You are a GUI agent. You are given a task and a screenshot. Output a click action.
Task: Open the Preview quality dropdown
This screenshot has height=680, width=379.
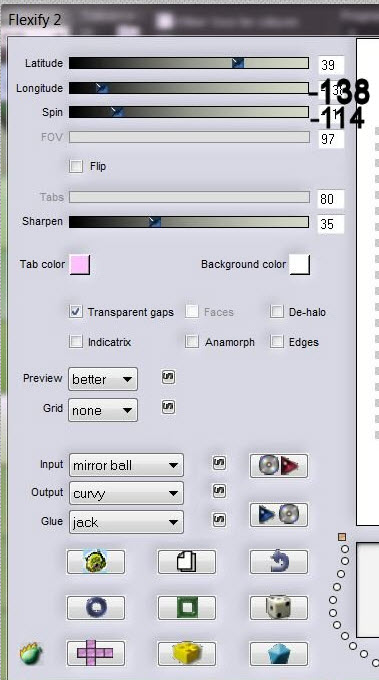click(x=103, y=379)
